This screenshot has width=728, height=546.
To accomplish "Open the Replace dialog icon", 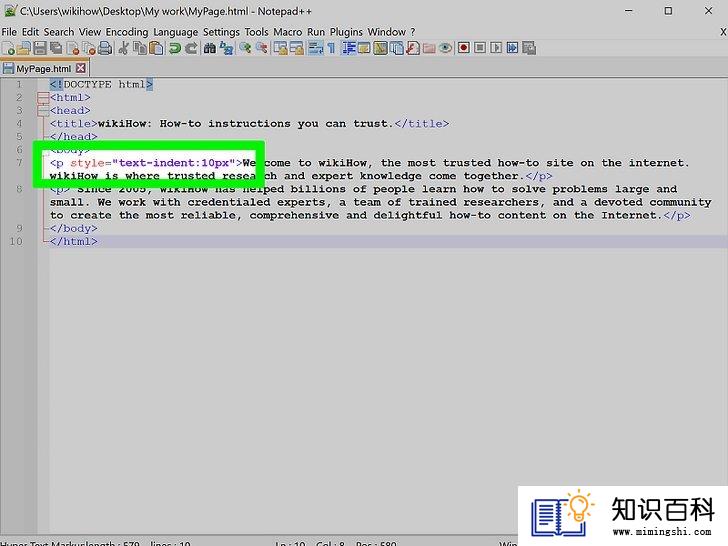I will point(226,48).
